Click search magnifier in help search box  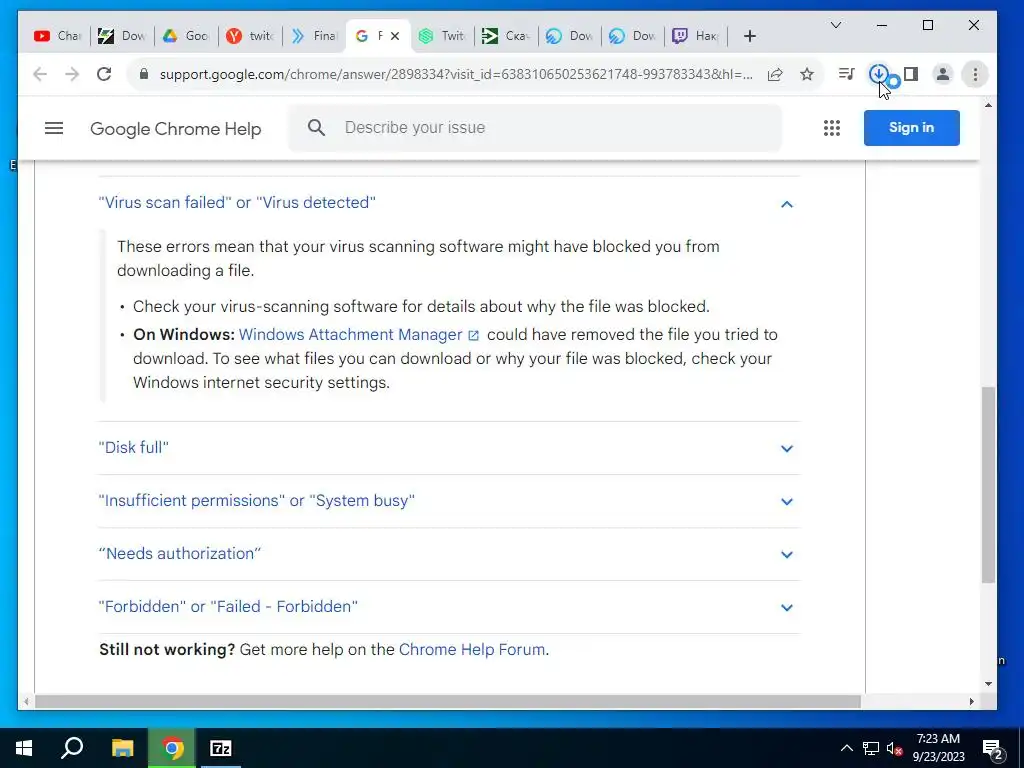point(316,127)
